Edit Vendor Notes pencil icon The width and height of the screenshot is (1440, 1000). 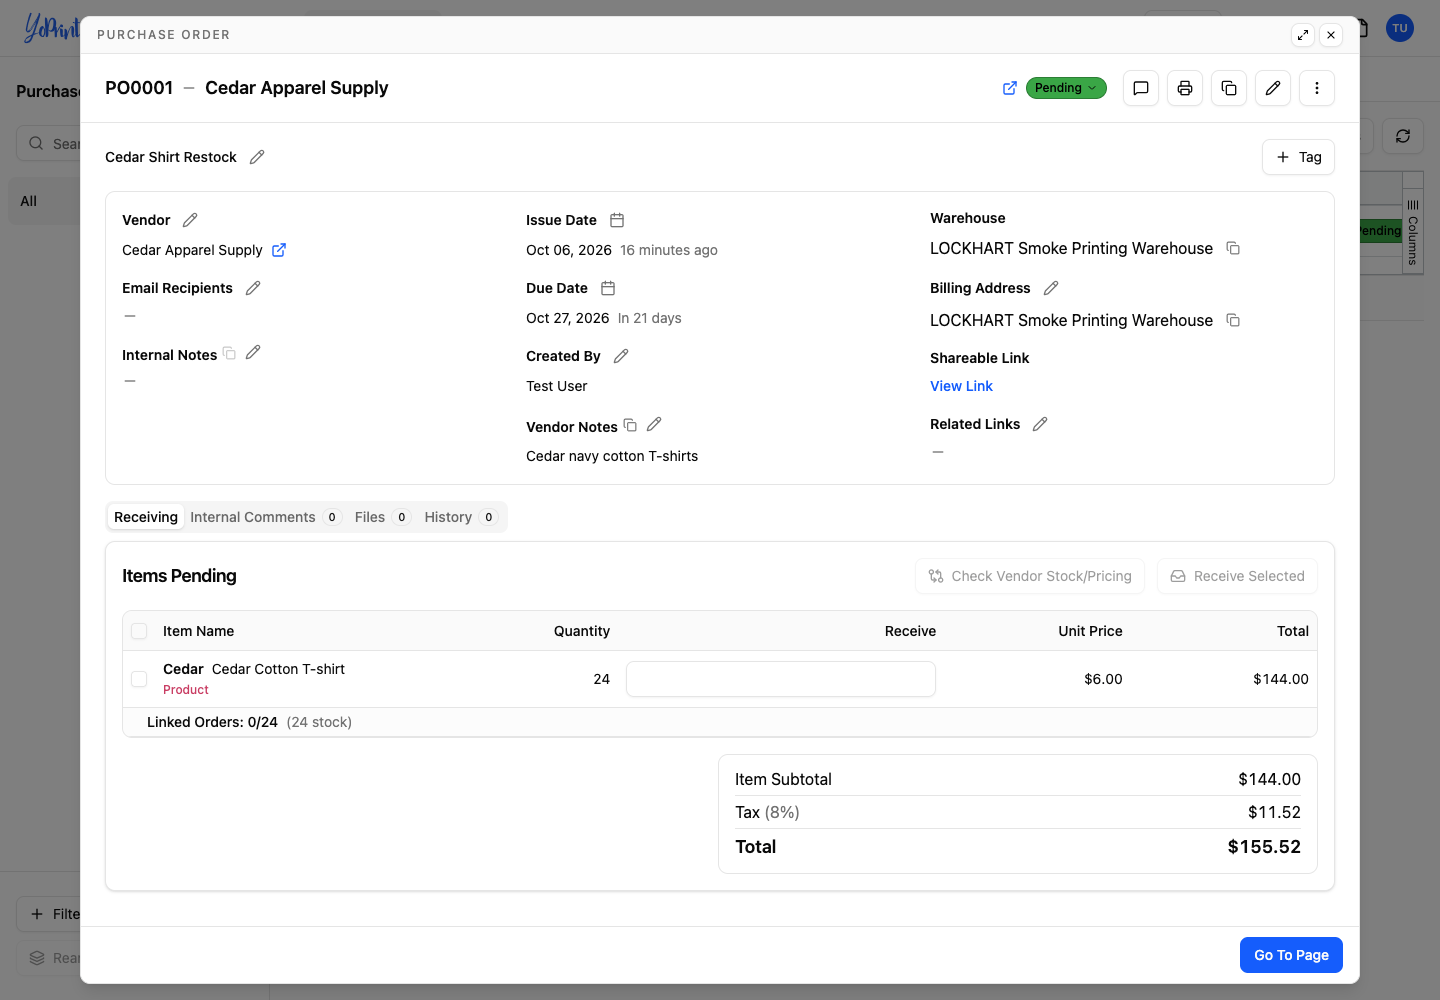pyautogui.click(x=654, y=425)
